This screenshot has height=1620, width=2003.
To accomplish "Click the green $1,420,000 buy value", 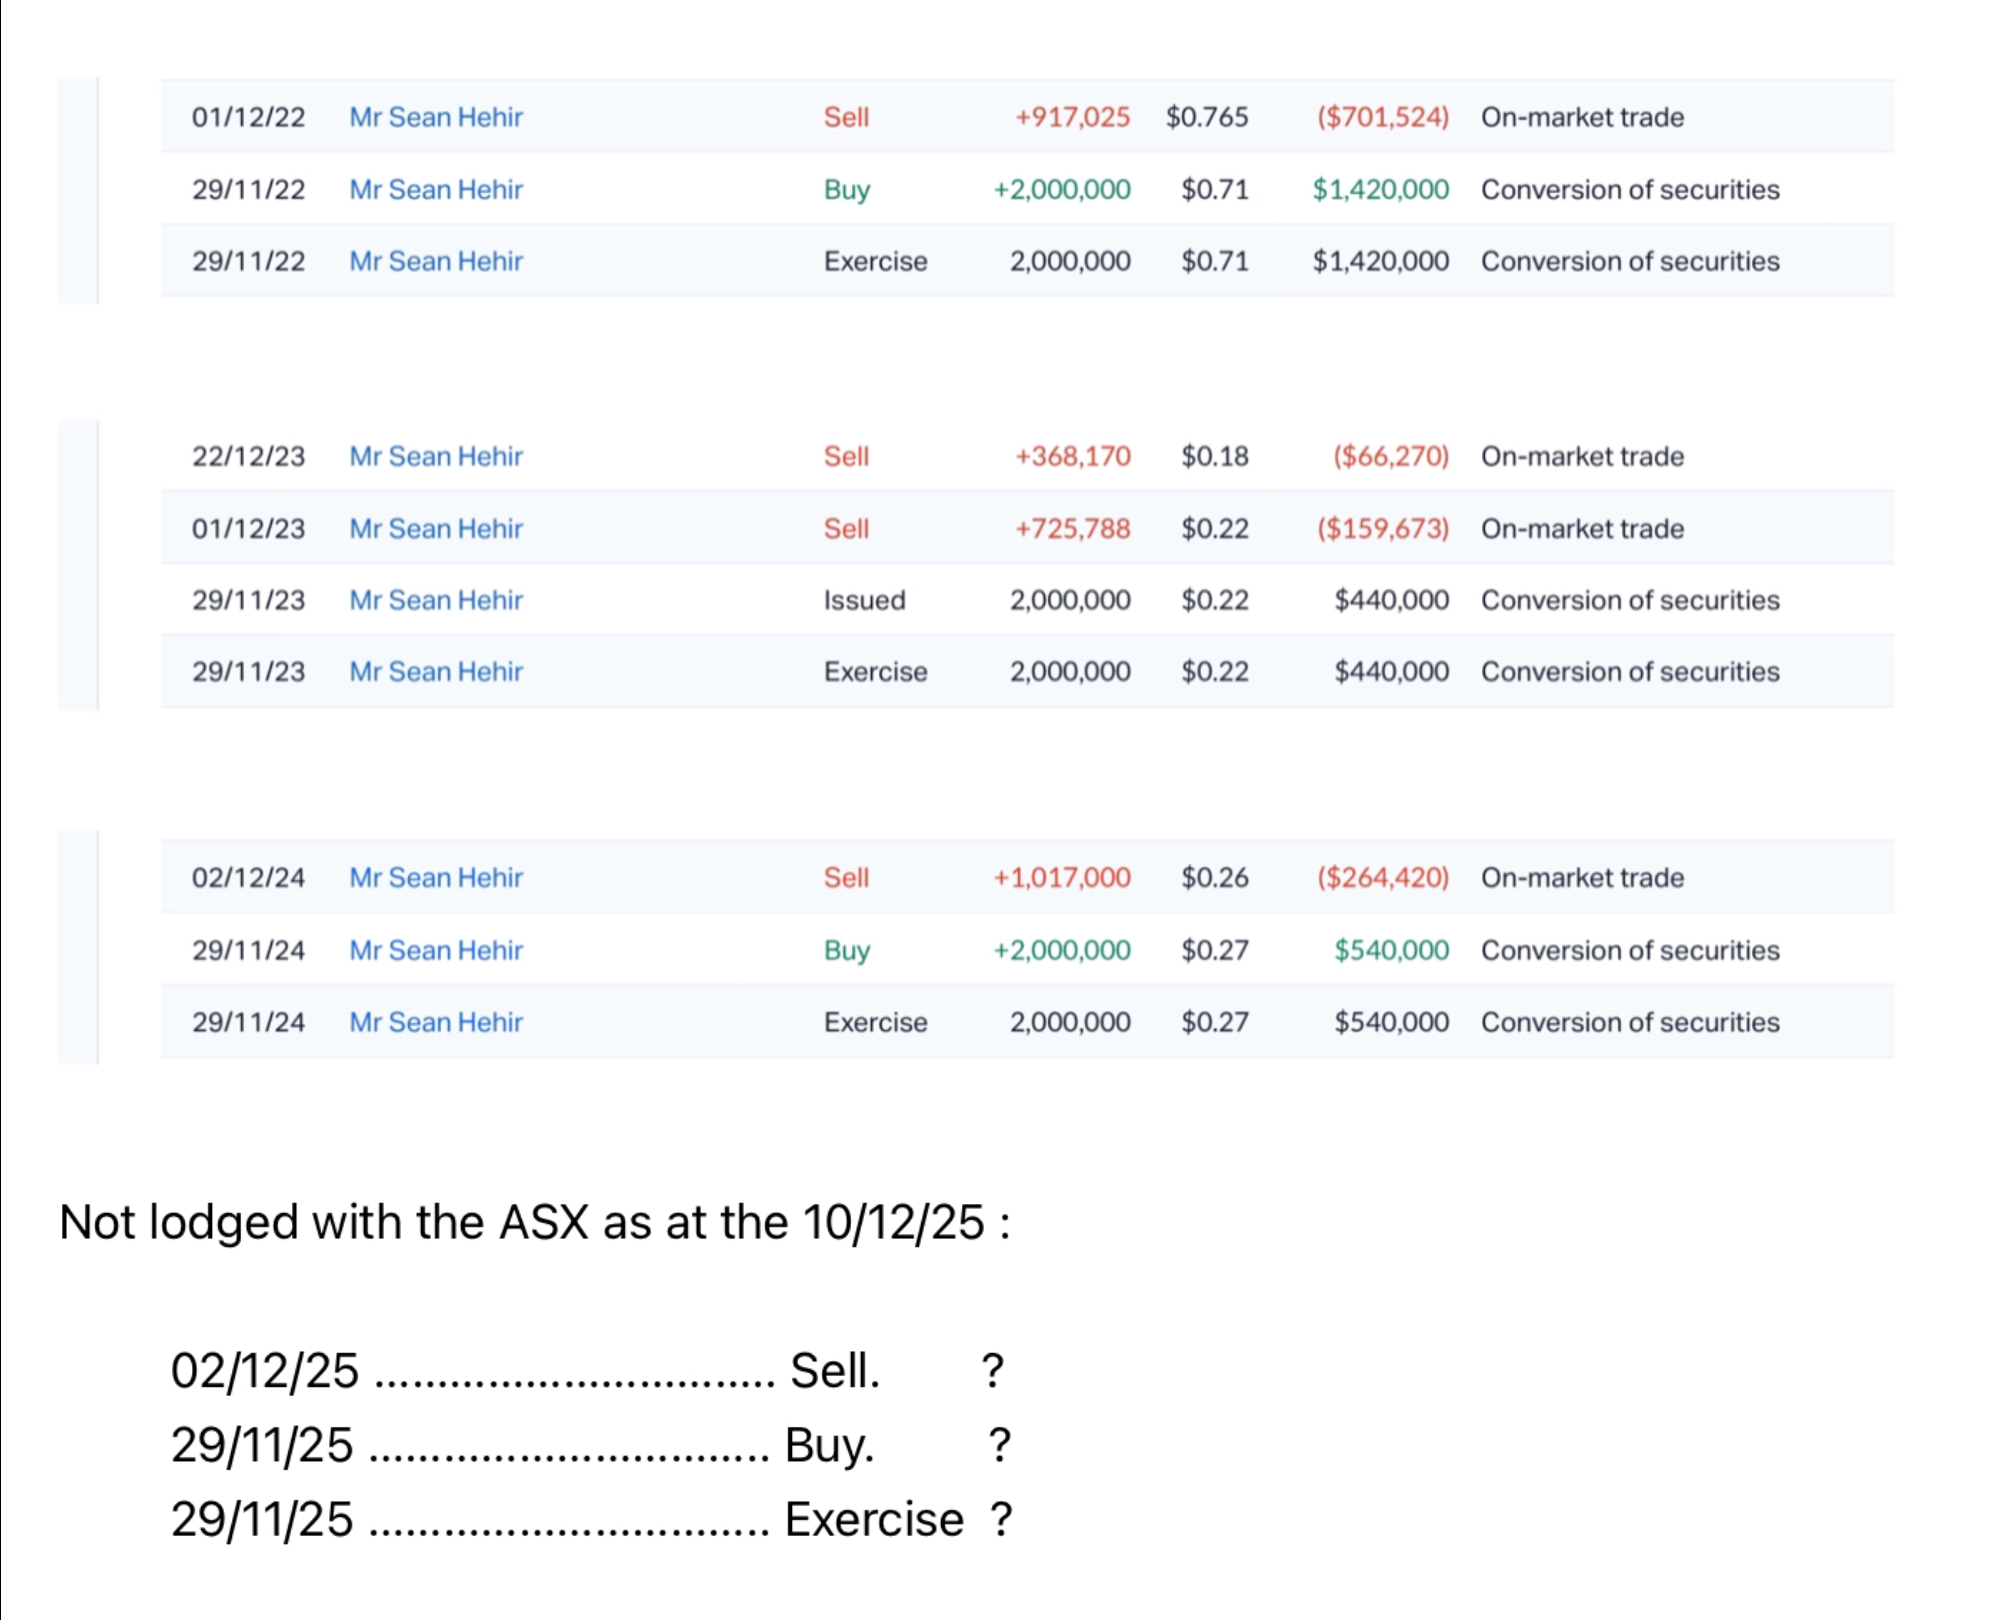I will (1380, 189).
